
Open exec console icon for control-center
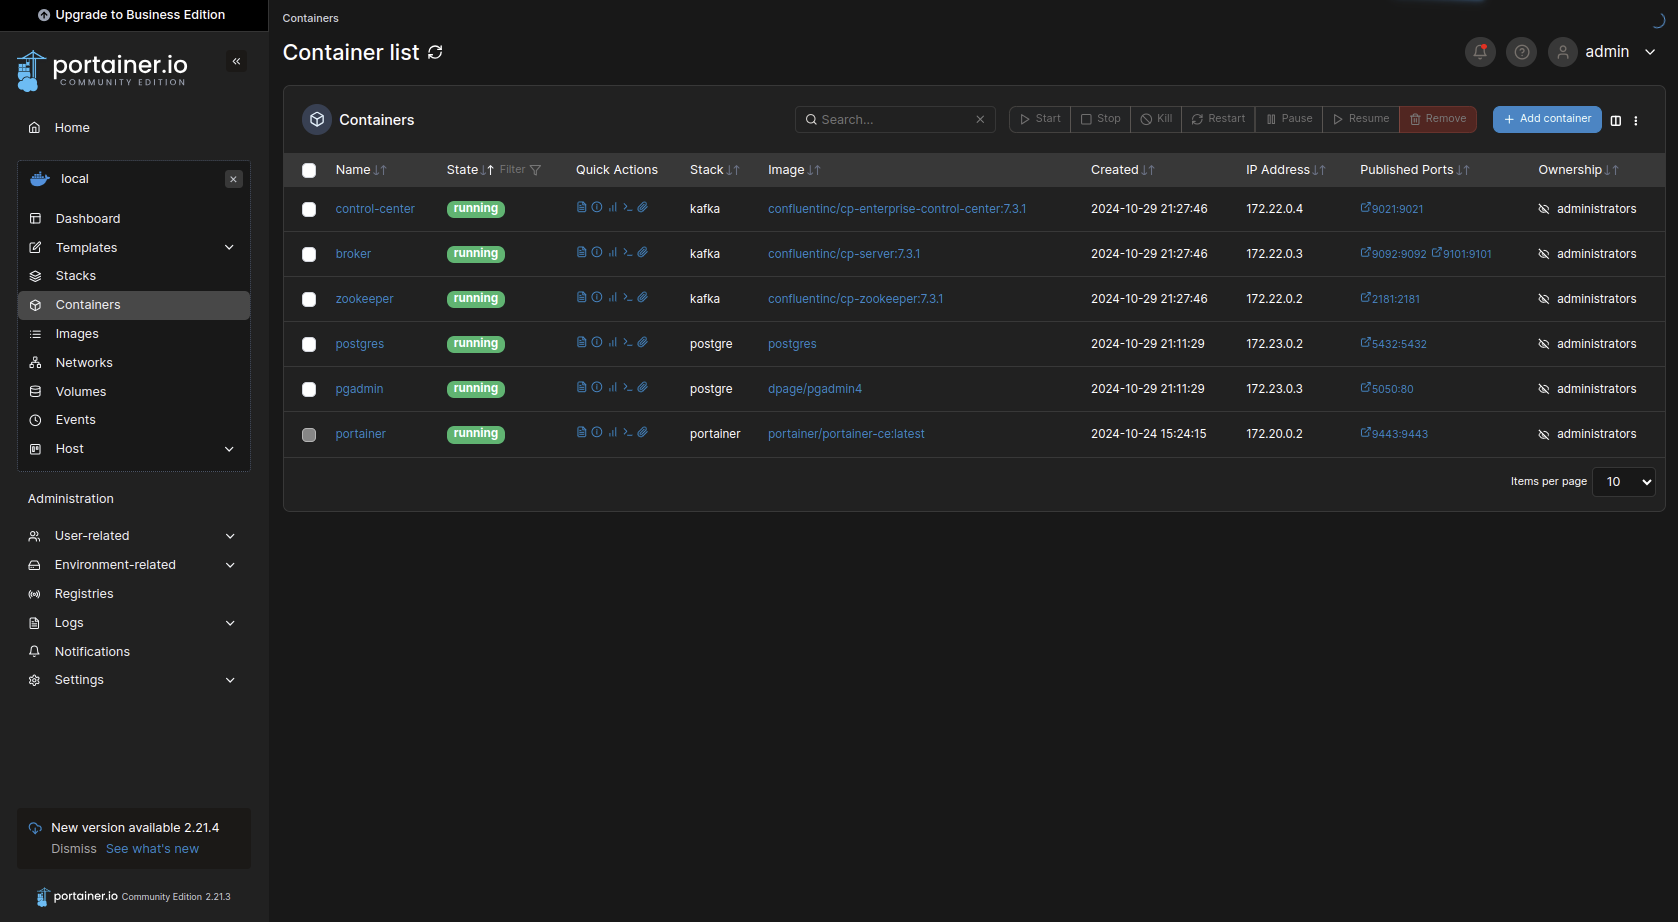(x=628, y=208)
